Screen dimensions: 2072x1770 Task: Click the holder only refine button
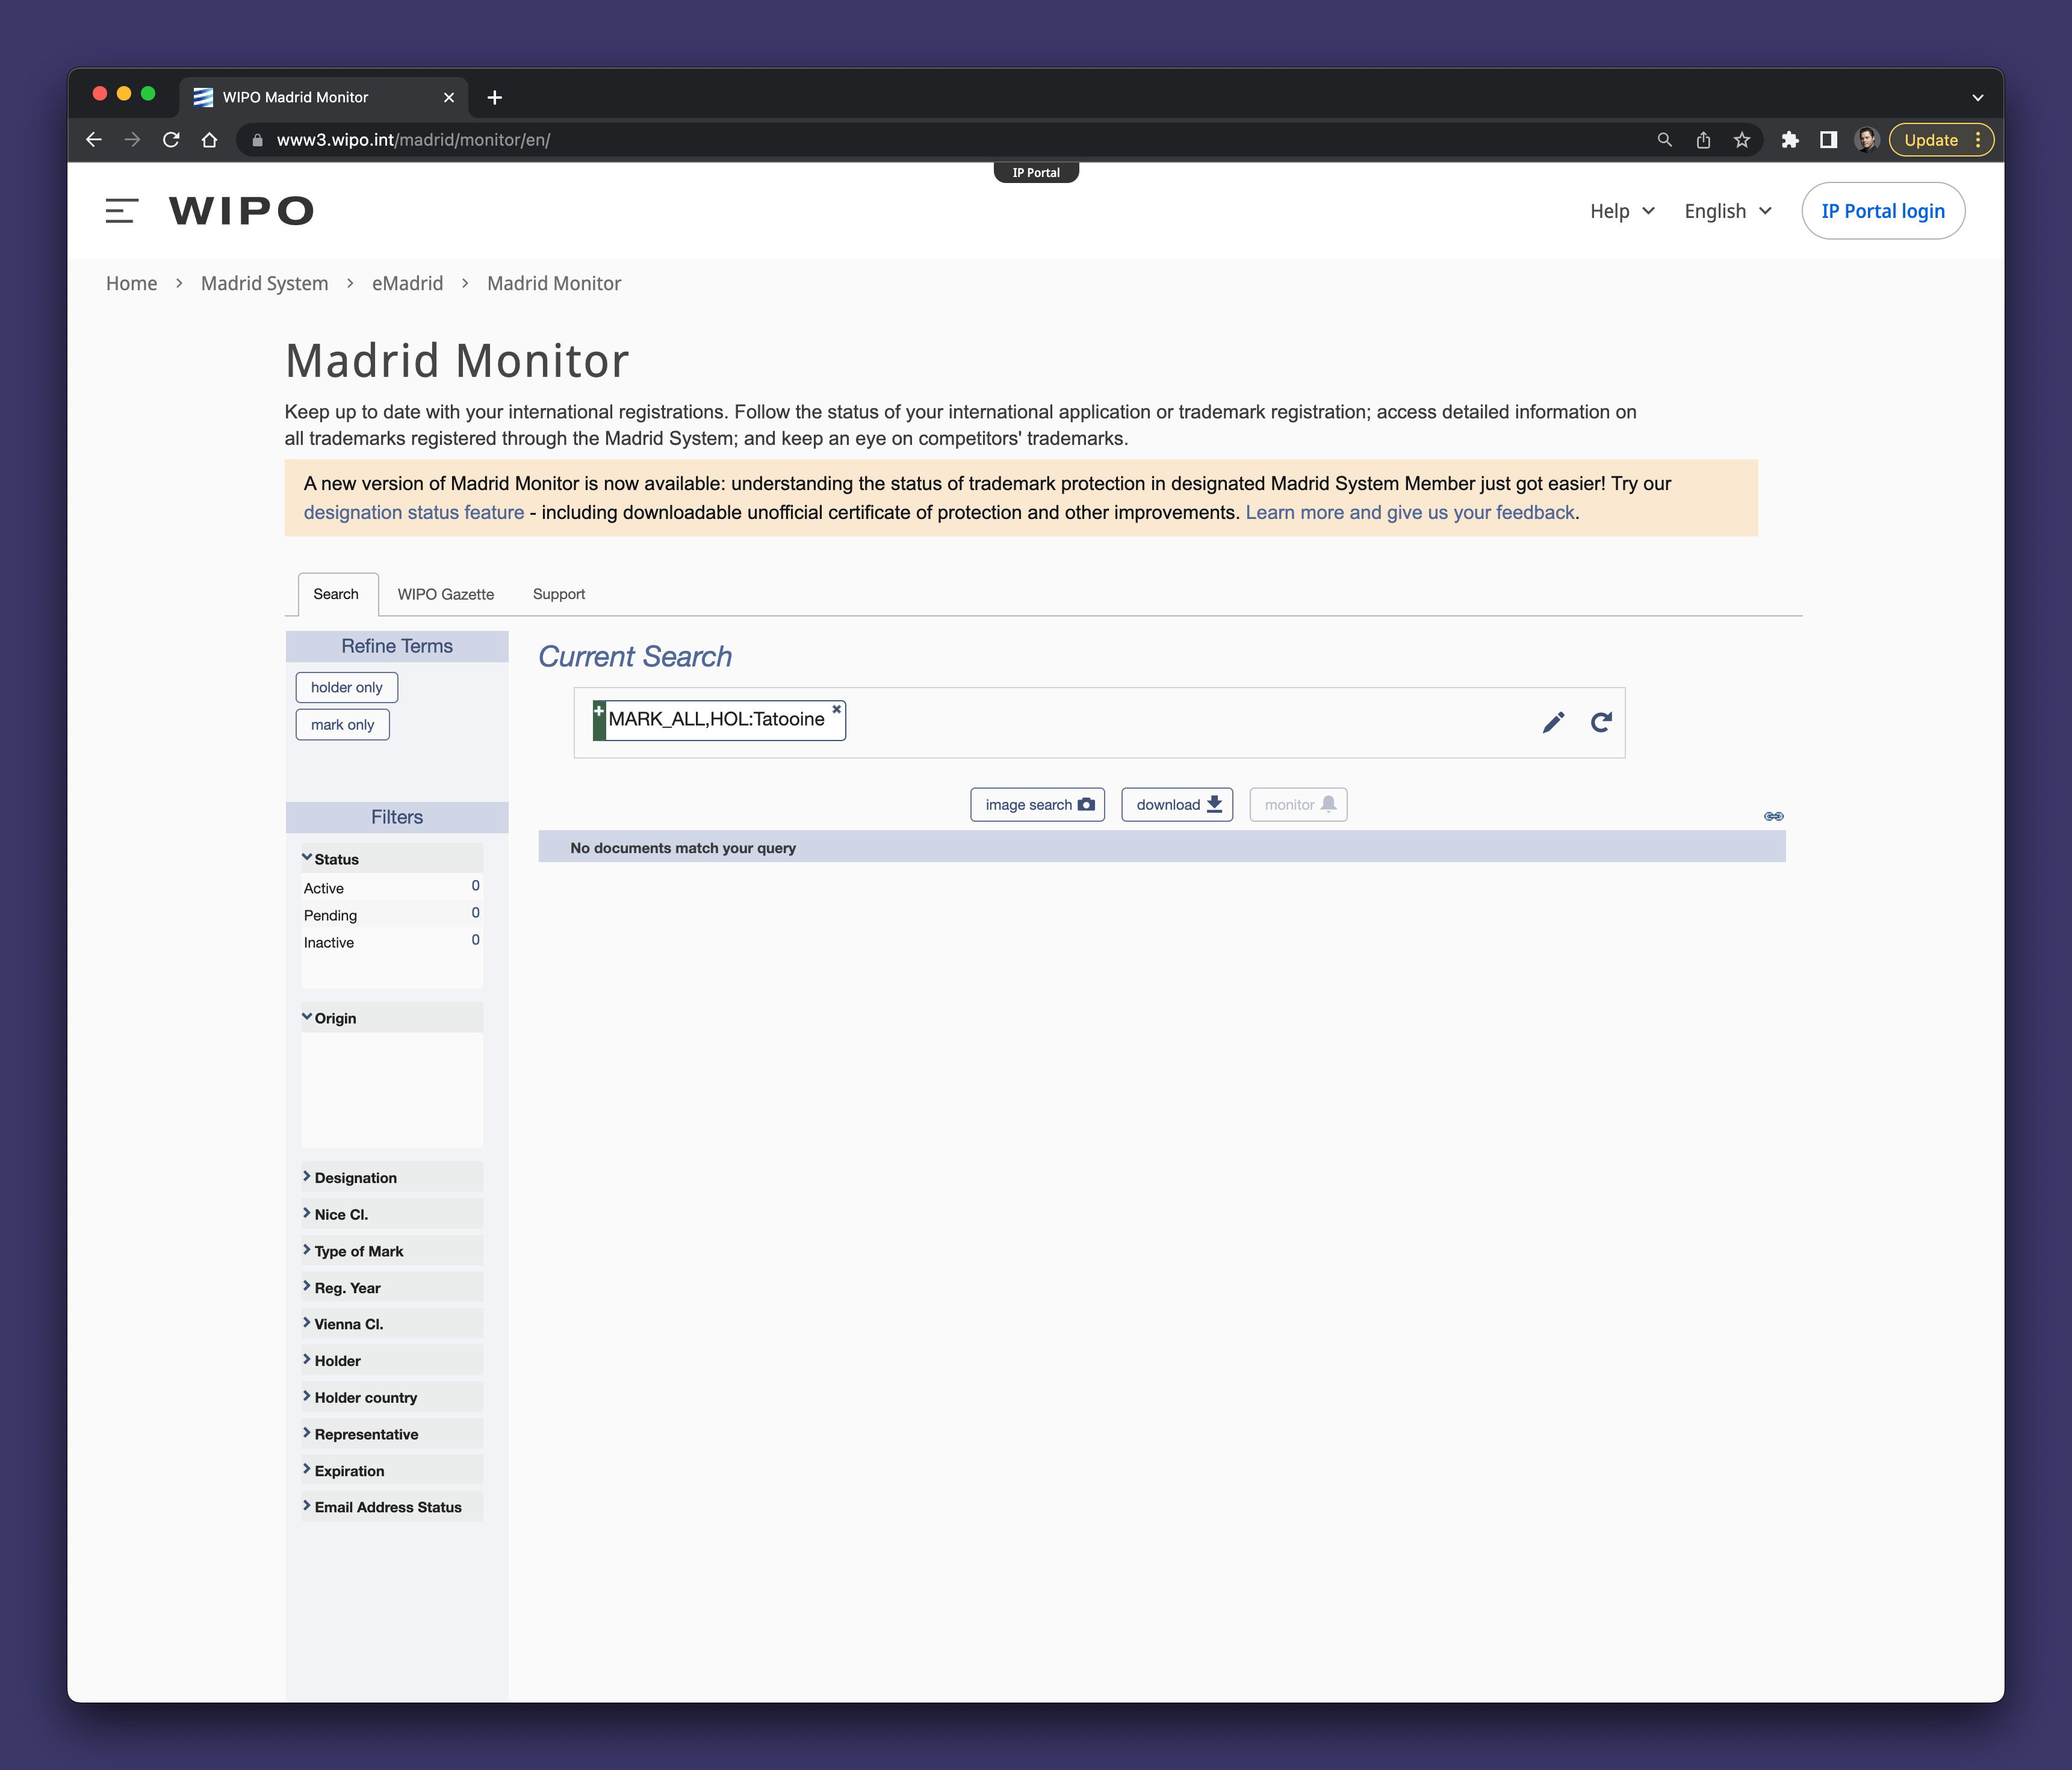(346, 687)
